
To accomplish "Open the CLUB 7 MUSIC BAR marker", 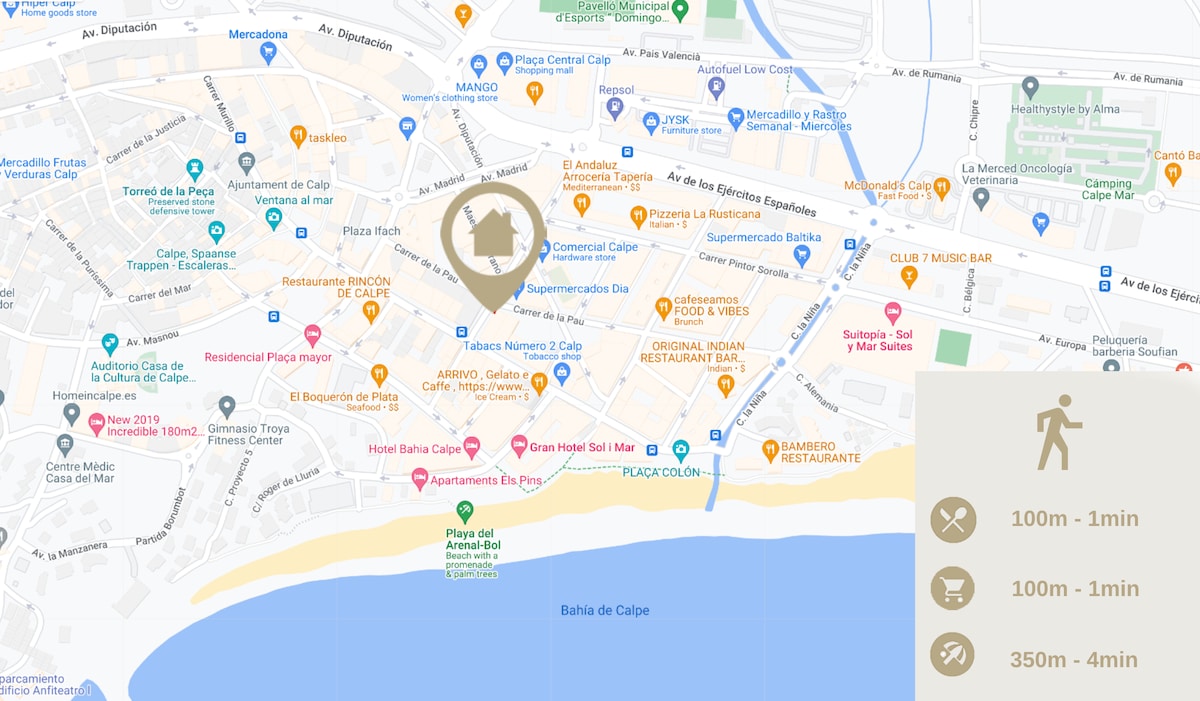I will (x=908, y=276).
